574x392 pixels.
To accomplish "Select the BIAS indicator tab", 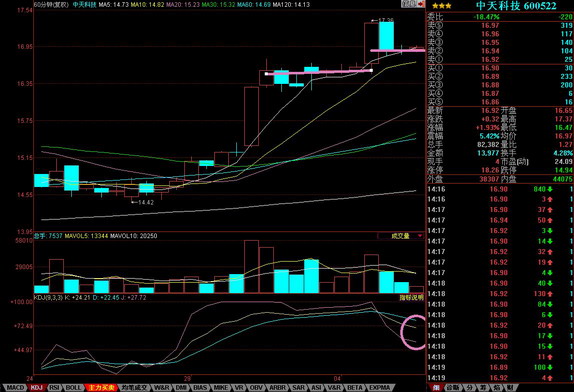I will point(200,387).
